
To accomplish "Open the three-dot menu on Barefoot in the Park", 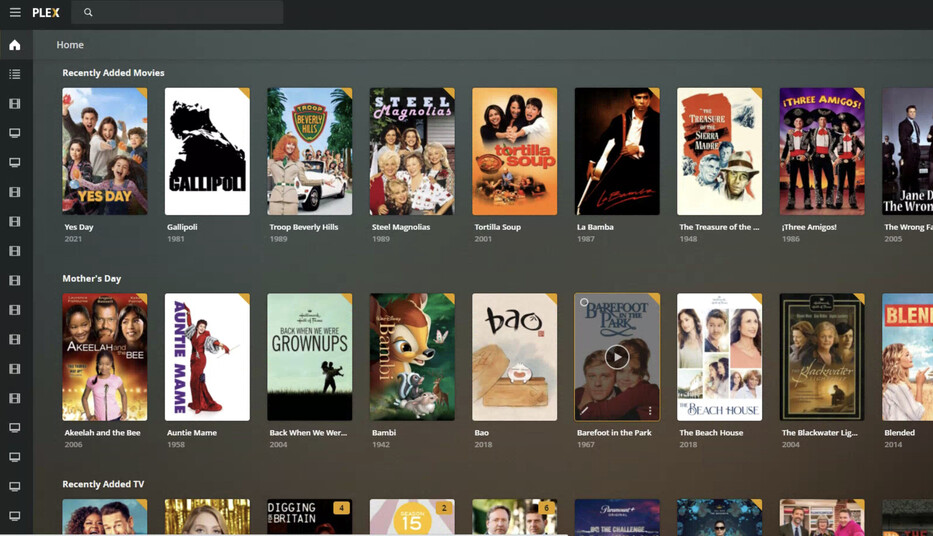I will 650,410.
